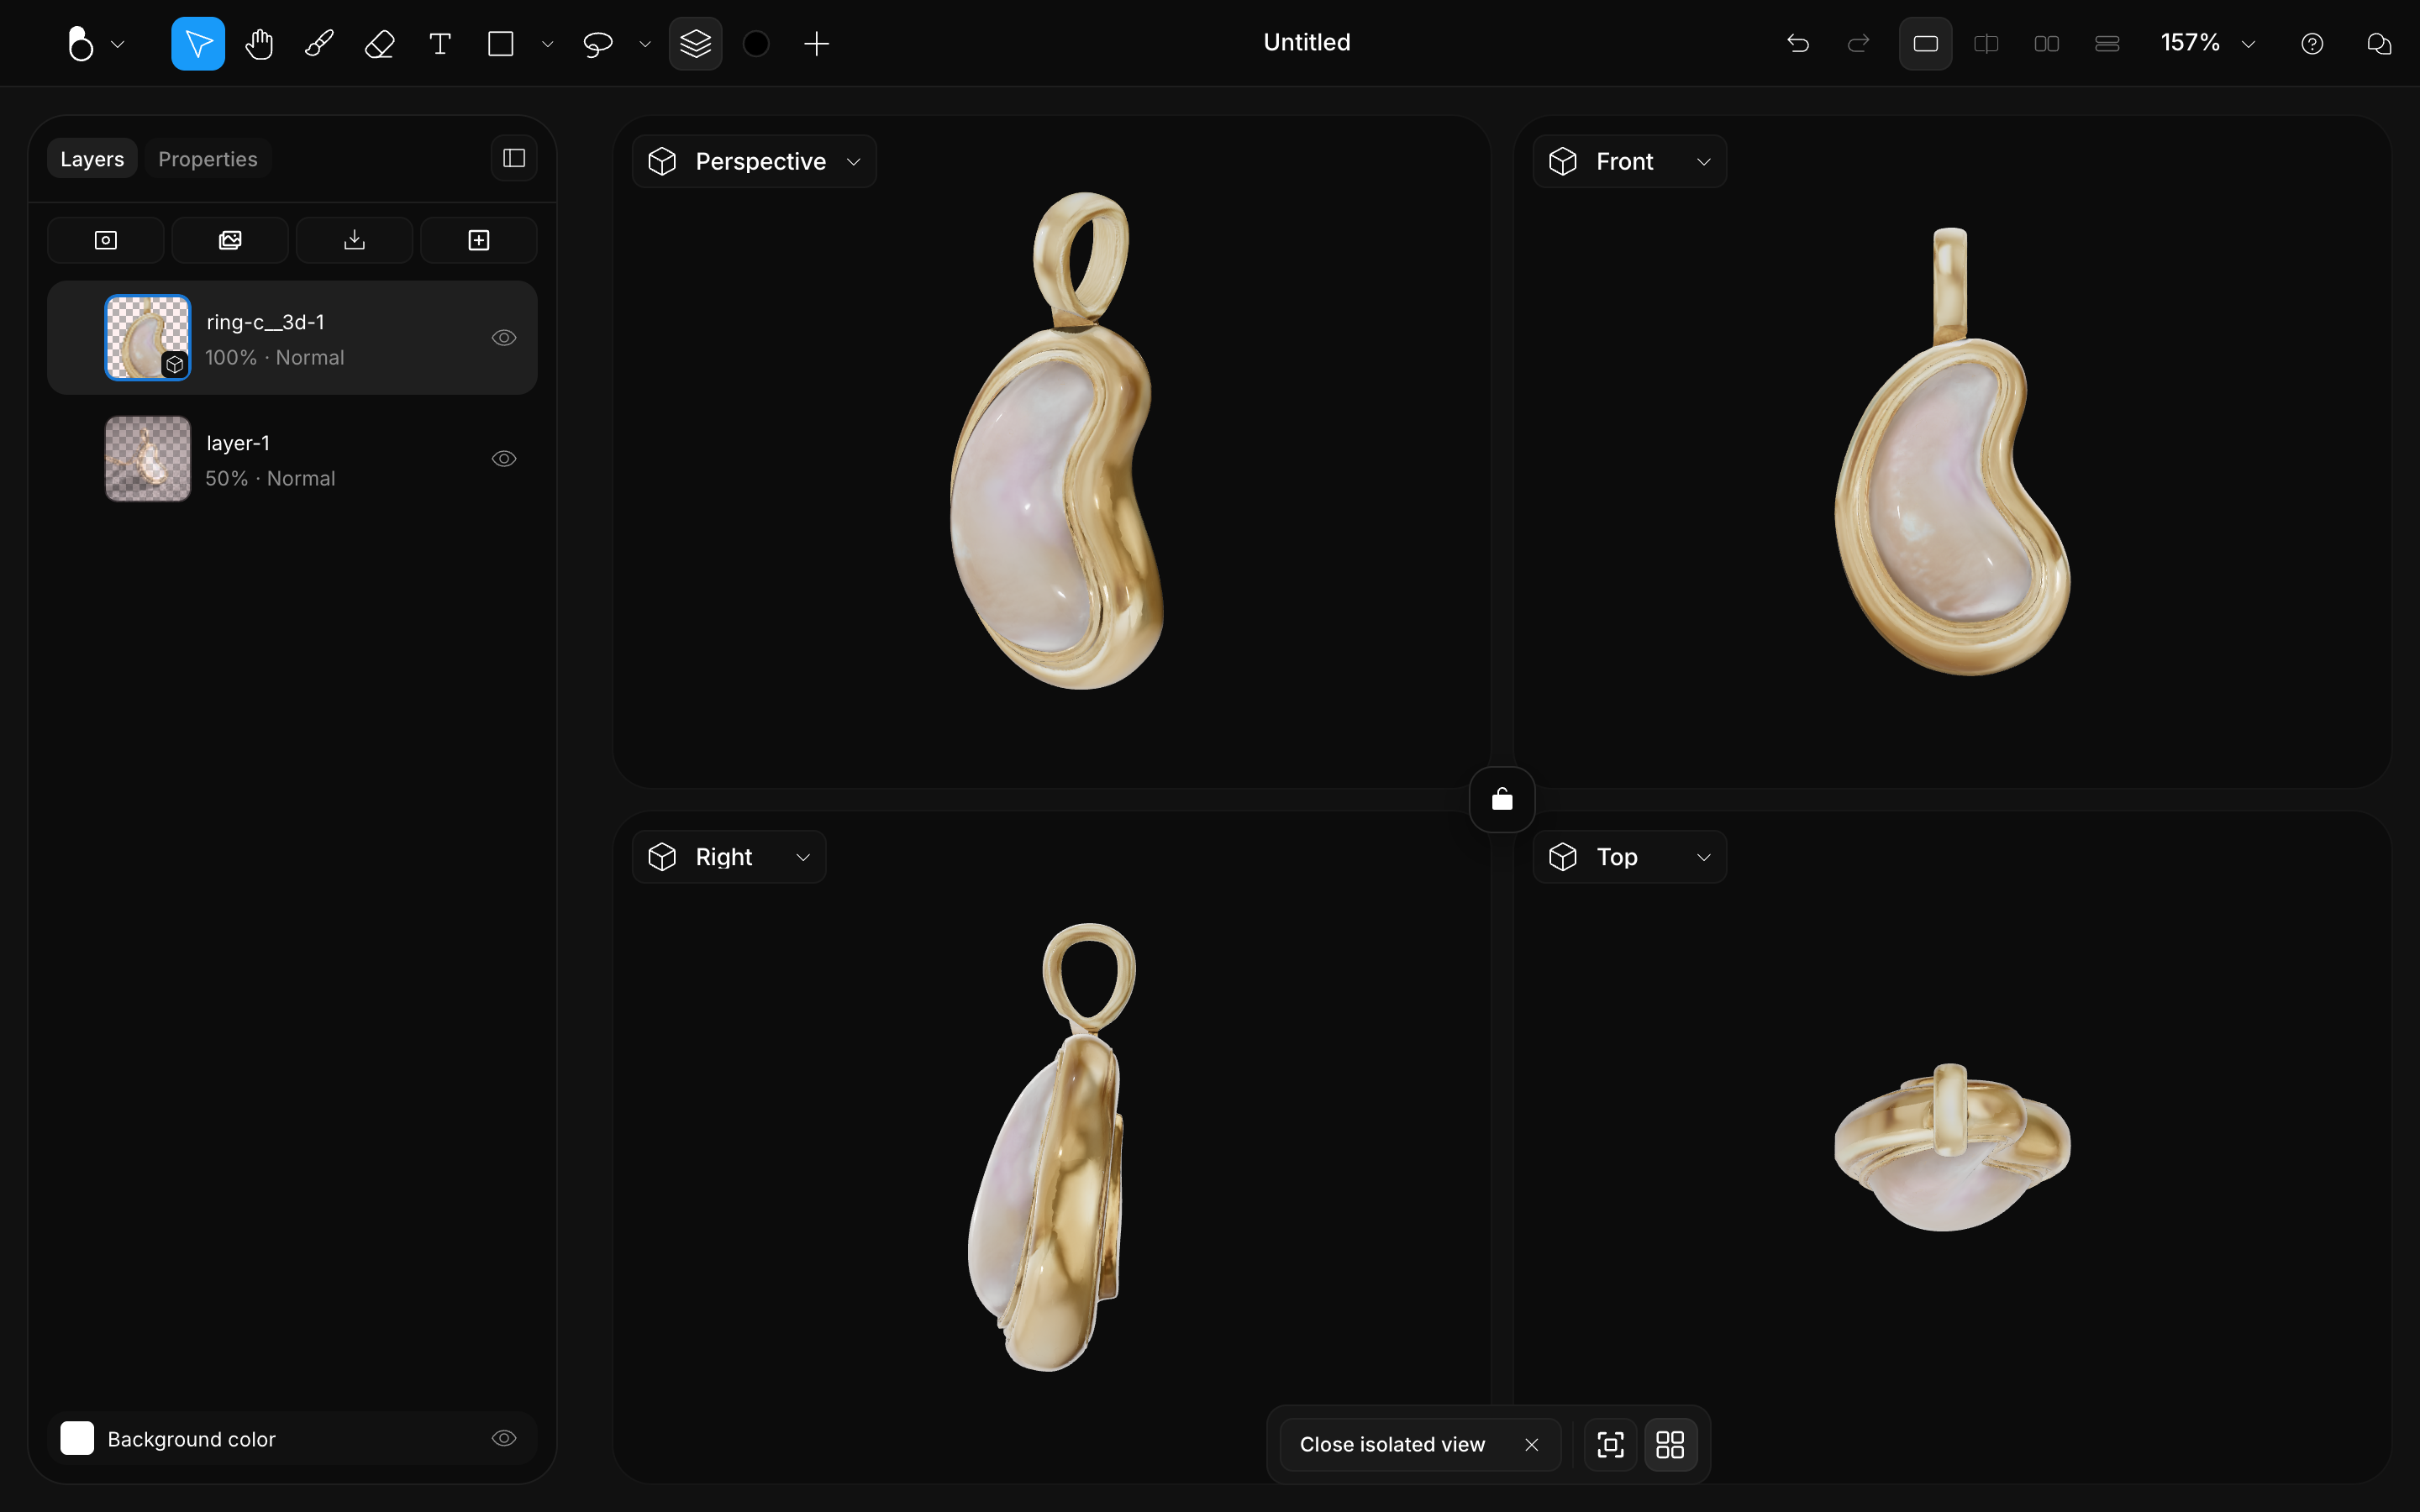Select the Text tool
Screen dimensions: 2420x1512
[x=440, y=43]
